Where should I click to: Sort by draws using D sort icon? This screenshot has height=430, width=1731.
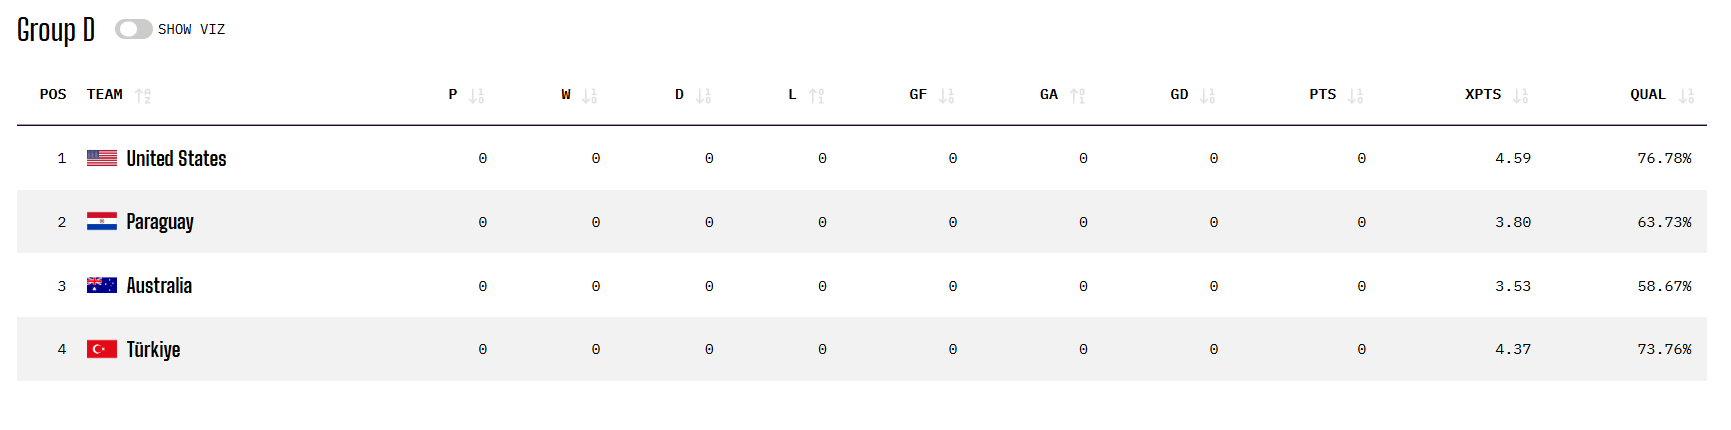[704, 96]
